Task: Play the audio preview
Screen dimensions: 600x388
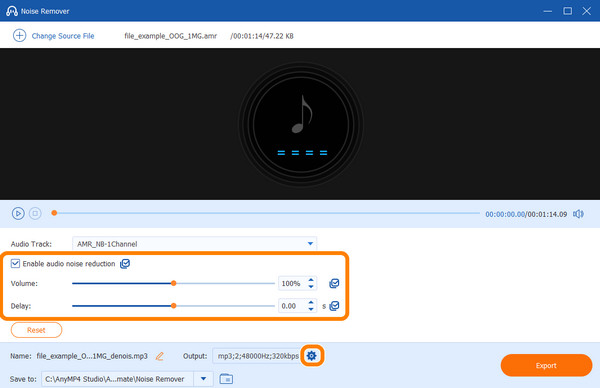Action: coord(18,214)
